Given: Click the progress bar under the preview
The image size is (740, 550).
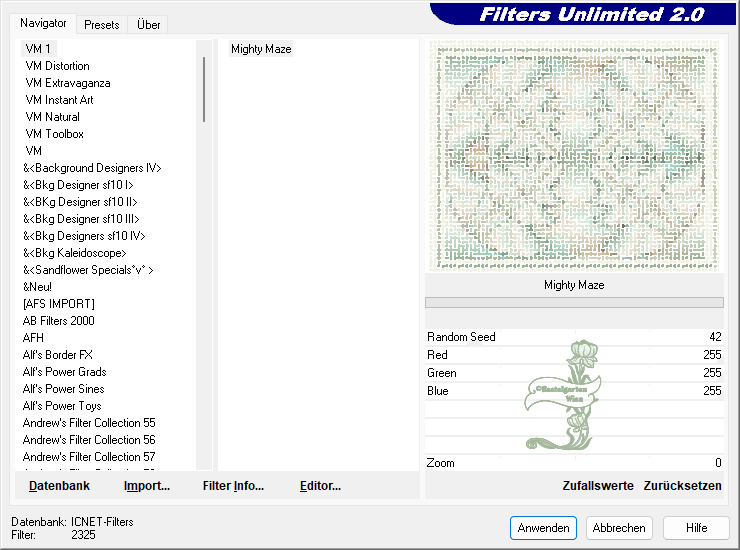Looking at the screenshot, I should 574,302.
